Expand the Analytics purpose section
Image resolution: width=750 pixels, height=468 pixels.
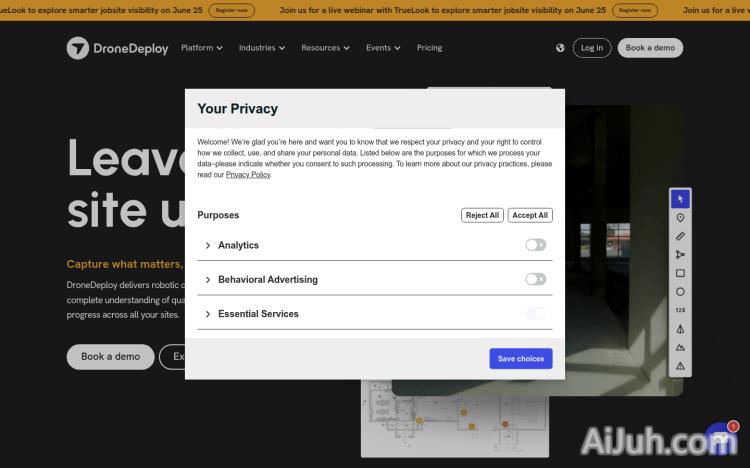[x=208, y=245]
